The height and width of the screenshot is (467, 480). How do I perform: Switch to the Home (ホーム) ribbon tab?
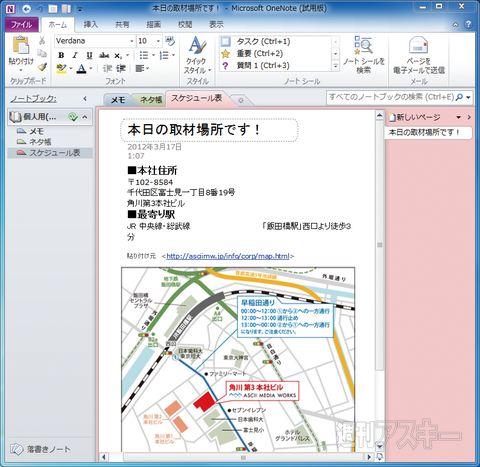point(57,25)
